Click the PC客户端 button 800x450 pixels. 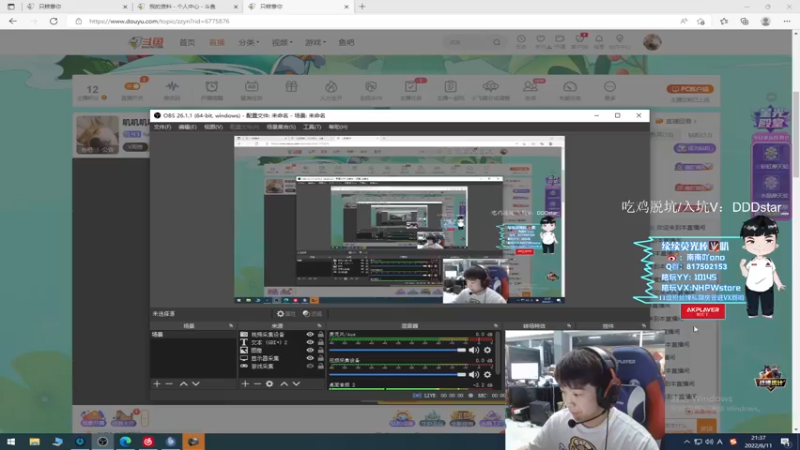pyautogui.click(x=690, y=89)
